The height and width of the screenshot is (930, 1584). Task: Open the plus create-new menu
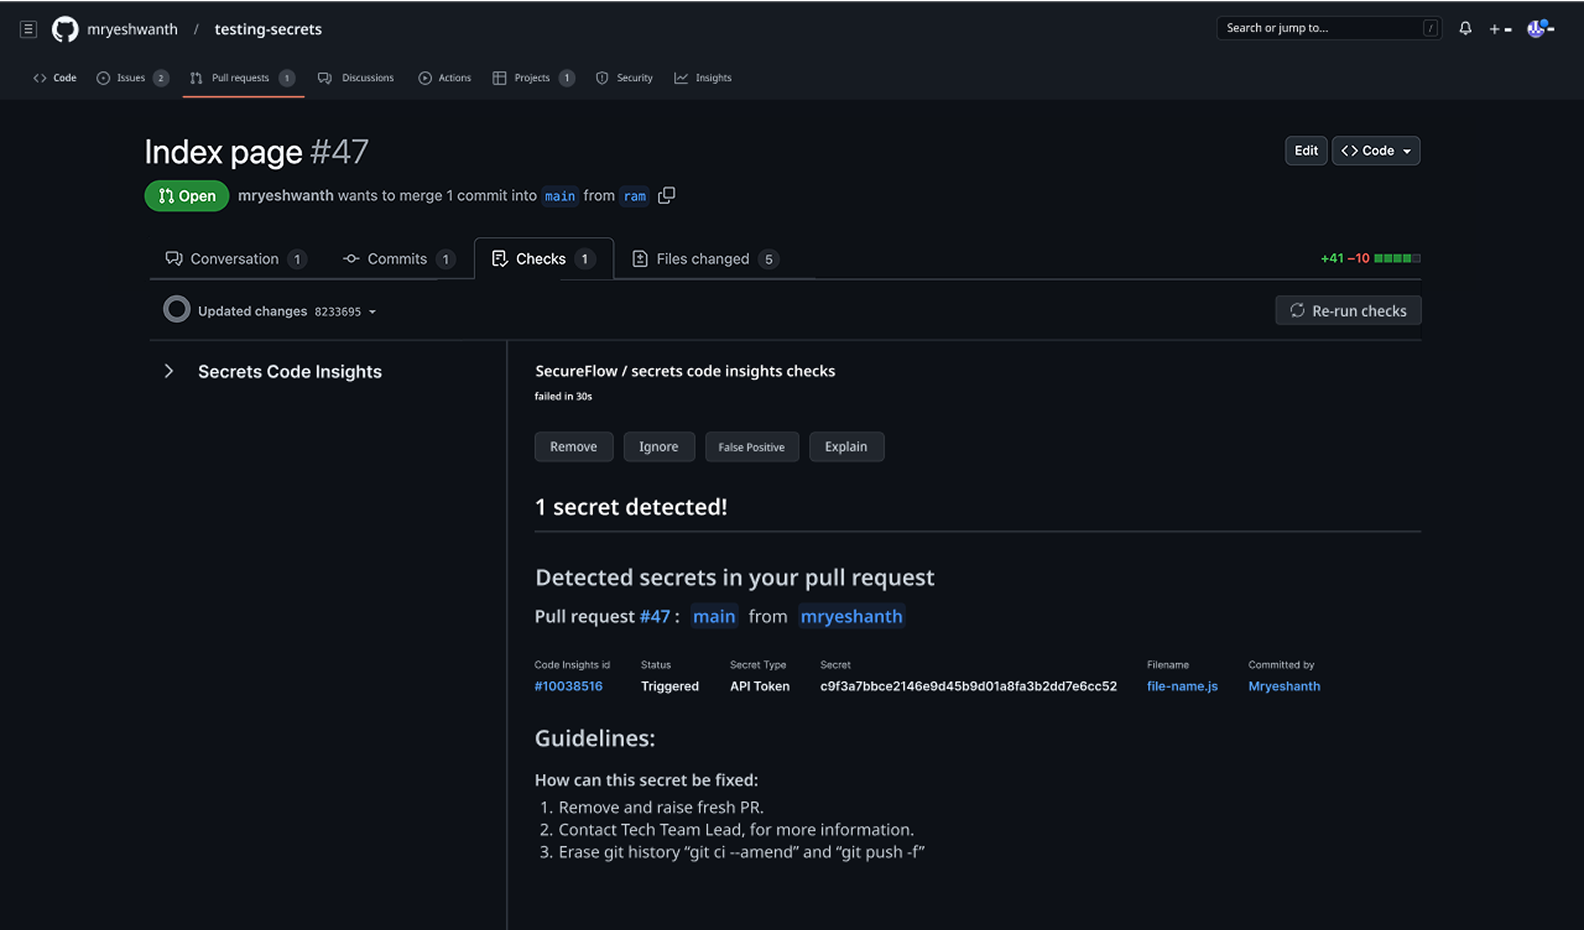[1500, 29]
